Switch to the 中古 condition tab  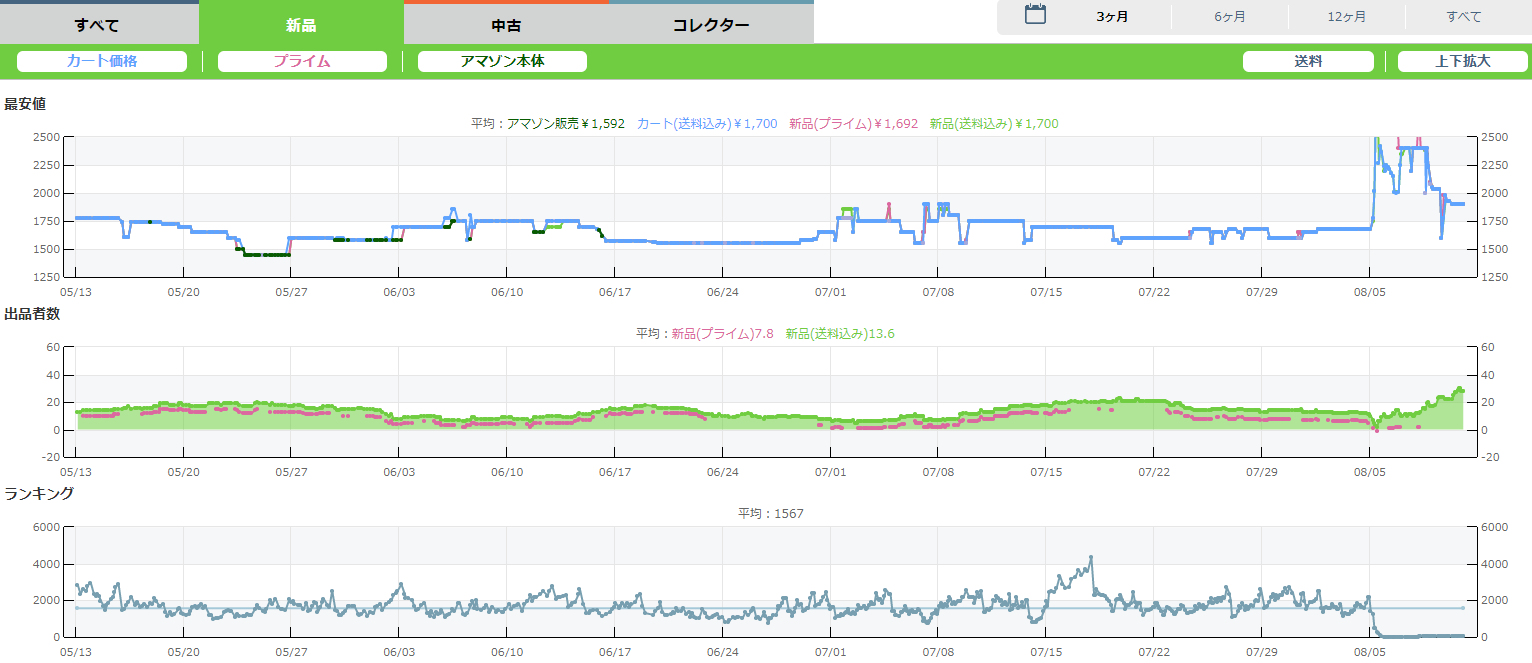click(x=506, y=25)
